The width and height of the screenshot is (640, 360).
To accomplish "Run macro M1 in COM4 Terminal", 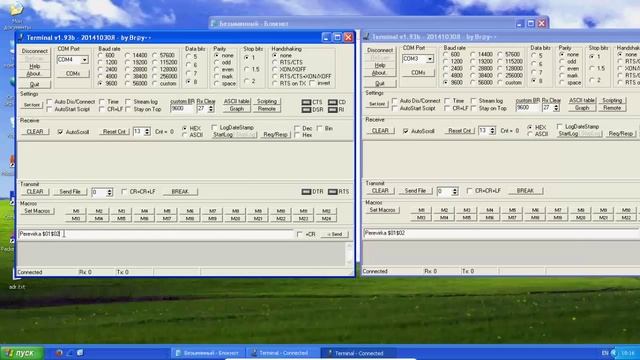I will [76, 211].
